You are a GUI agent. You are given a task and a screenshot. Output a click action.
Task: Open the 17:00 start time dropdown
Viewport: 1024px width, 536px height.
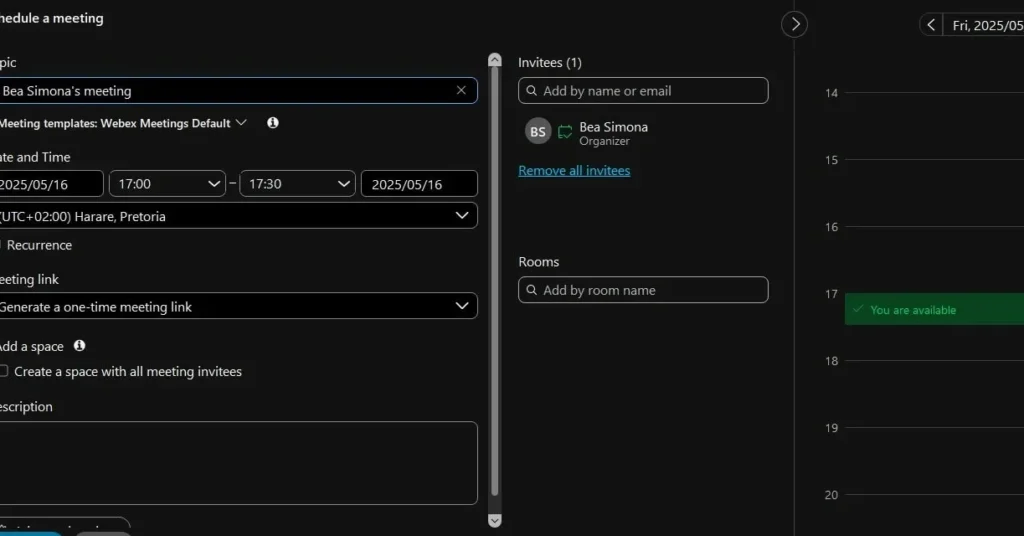click(x=167, y=184)
